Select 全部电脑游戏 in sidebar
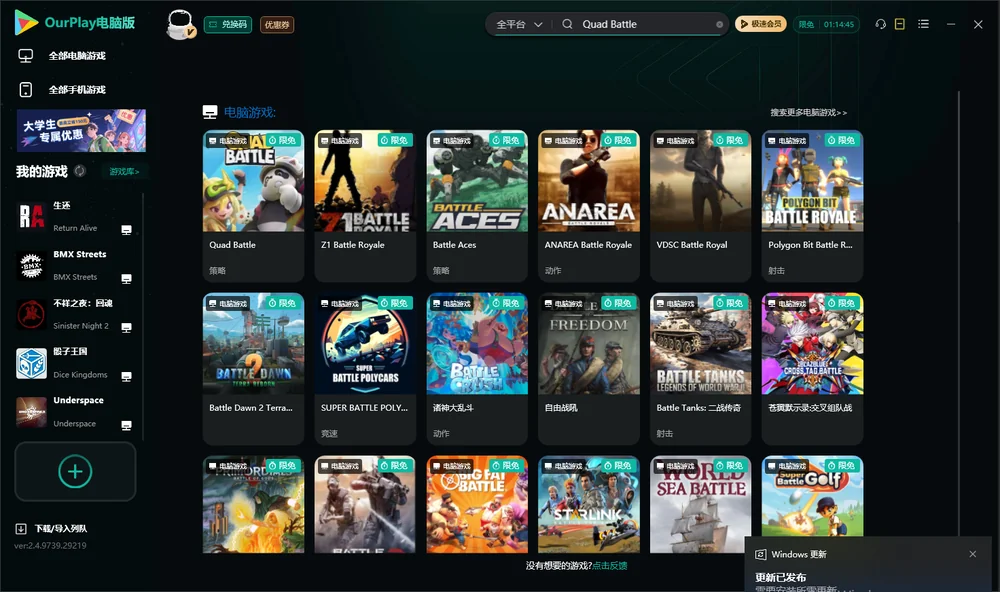1000x592 pixels. click(x=77, y=56)
